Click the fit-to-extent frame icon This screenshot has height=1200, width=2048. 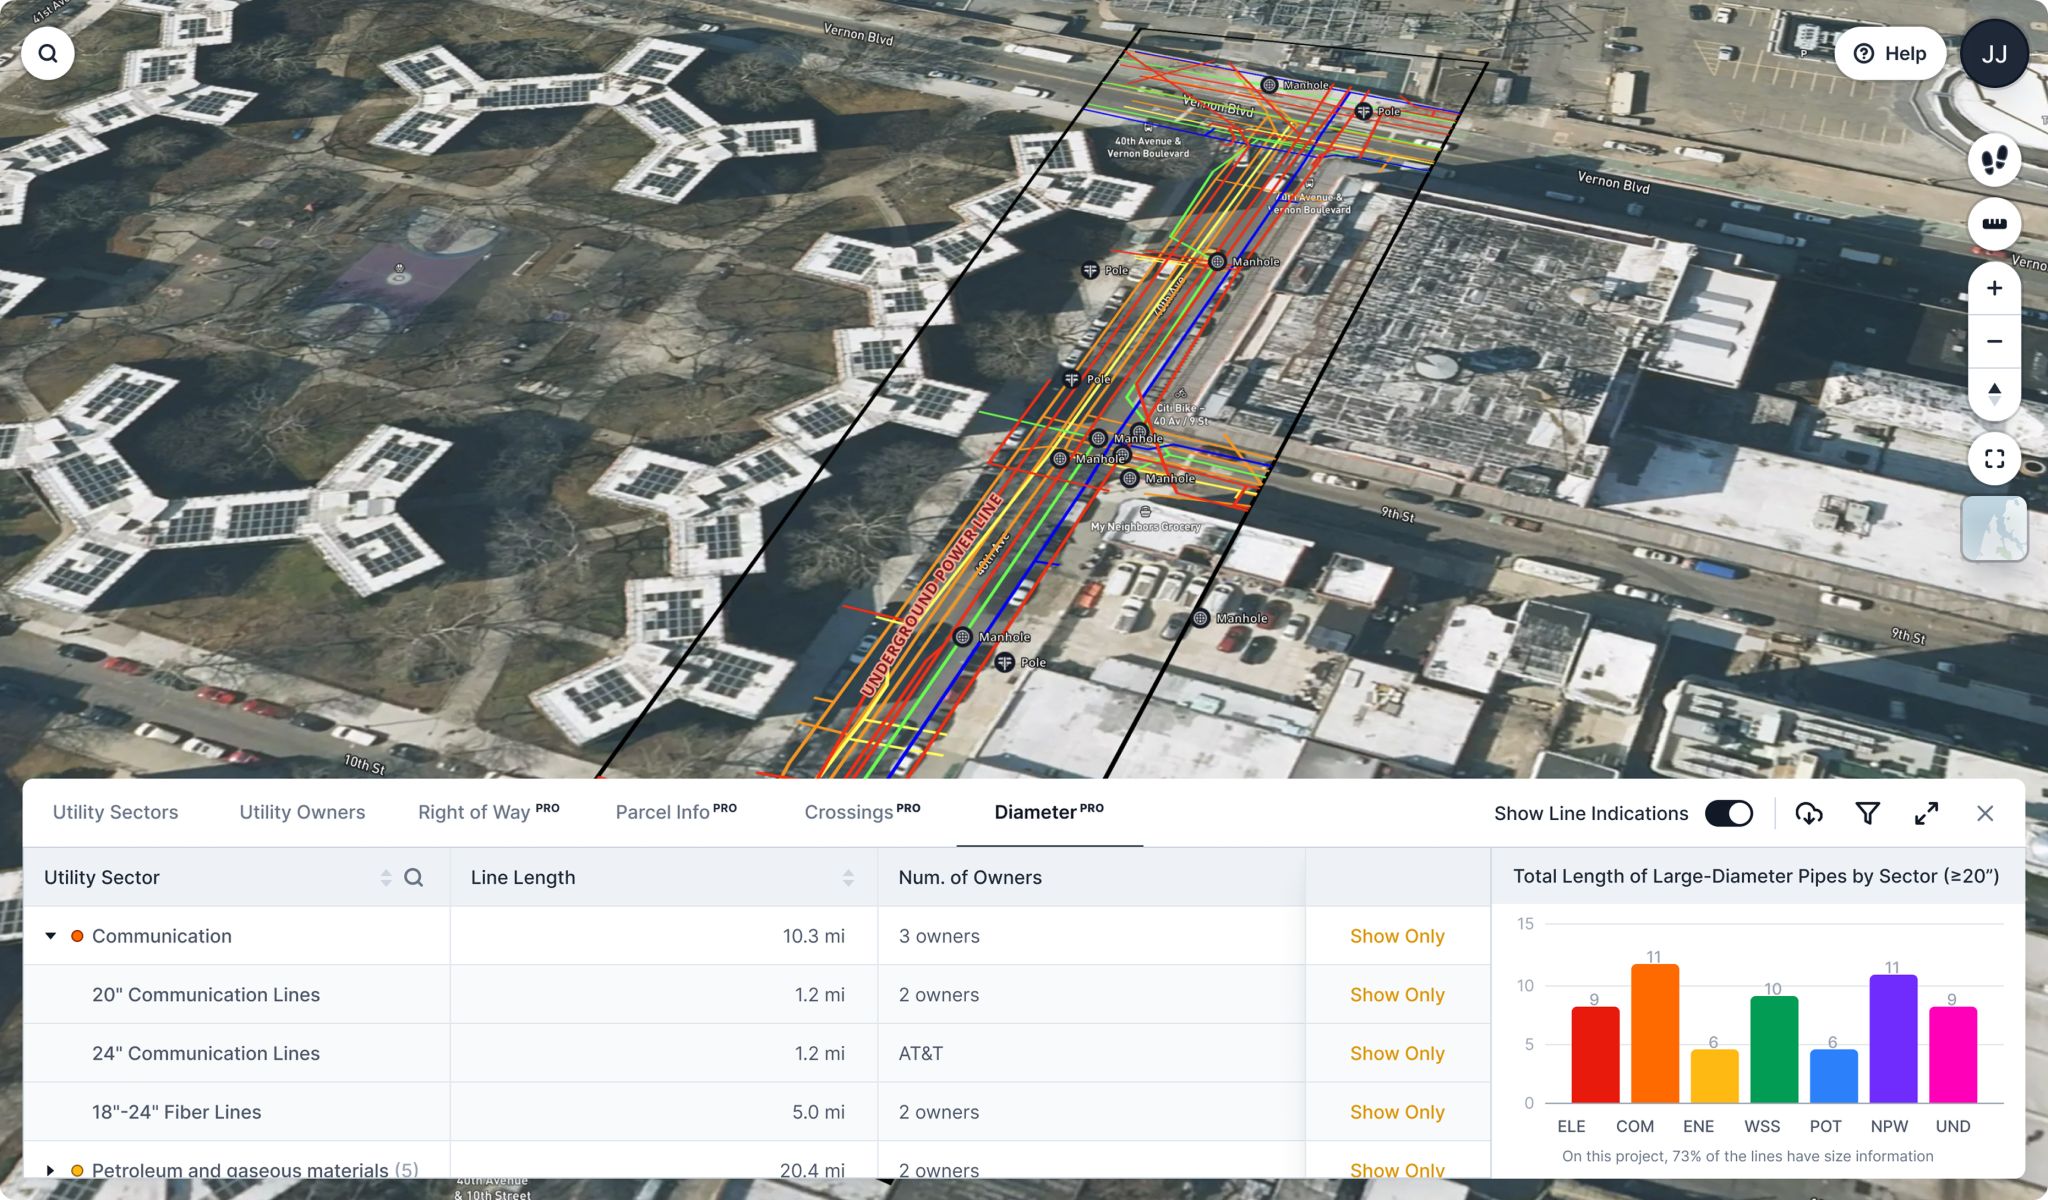pos(1994,459)
